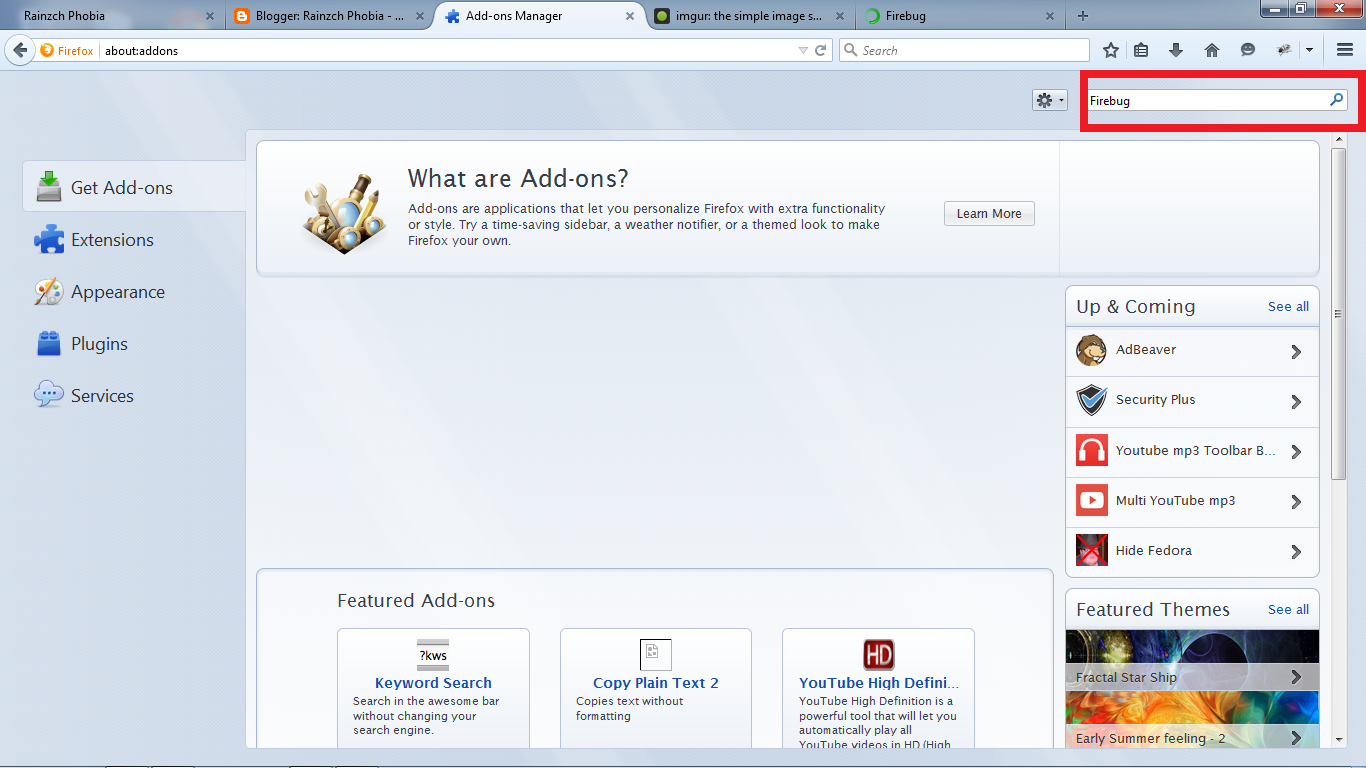Go back one page

[20, 50]
